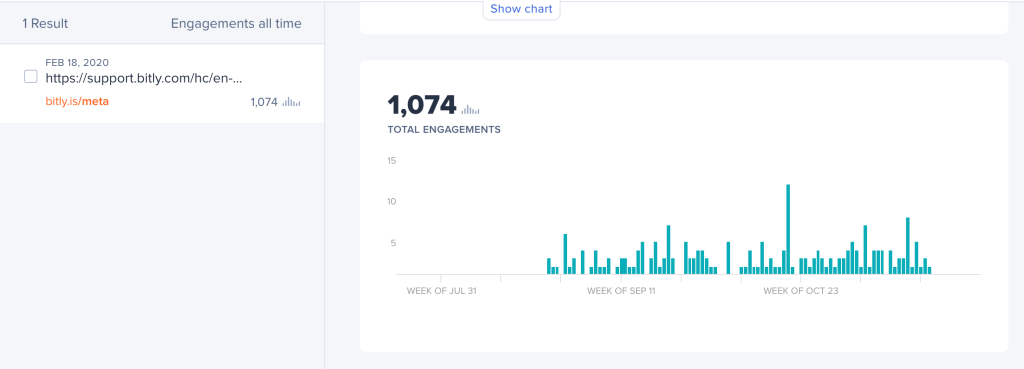Click the WEEK OF JUL 31 axis label
Image resolution: width=1024 pixels, height=369 pixels.
point(441,291)
